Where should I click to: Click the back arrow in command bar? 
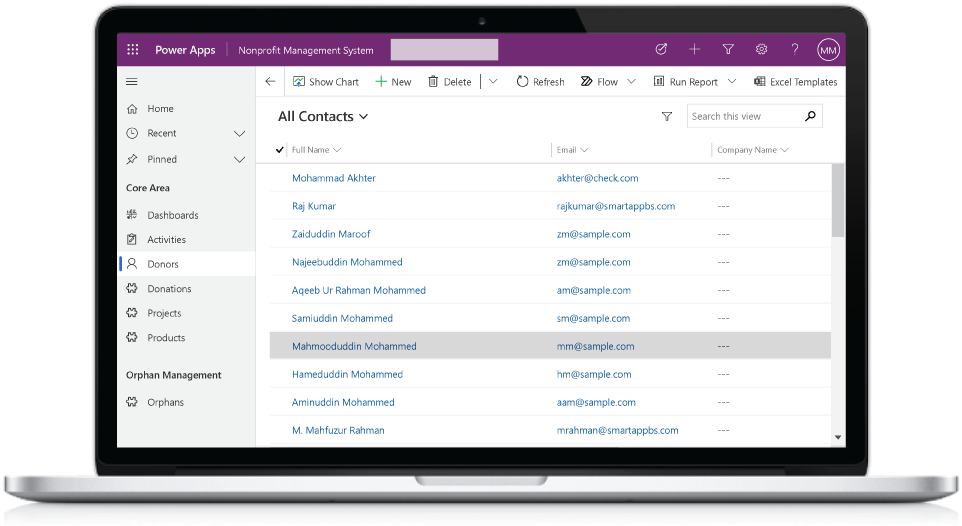pos(270,82)
